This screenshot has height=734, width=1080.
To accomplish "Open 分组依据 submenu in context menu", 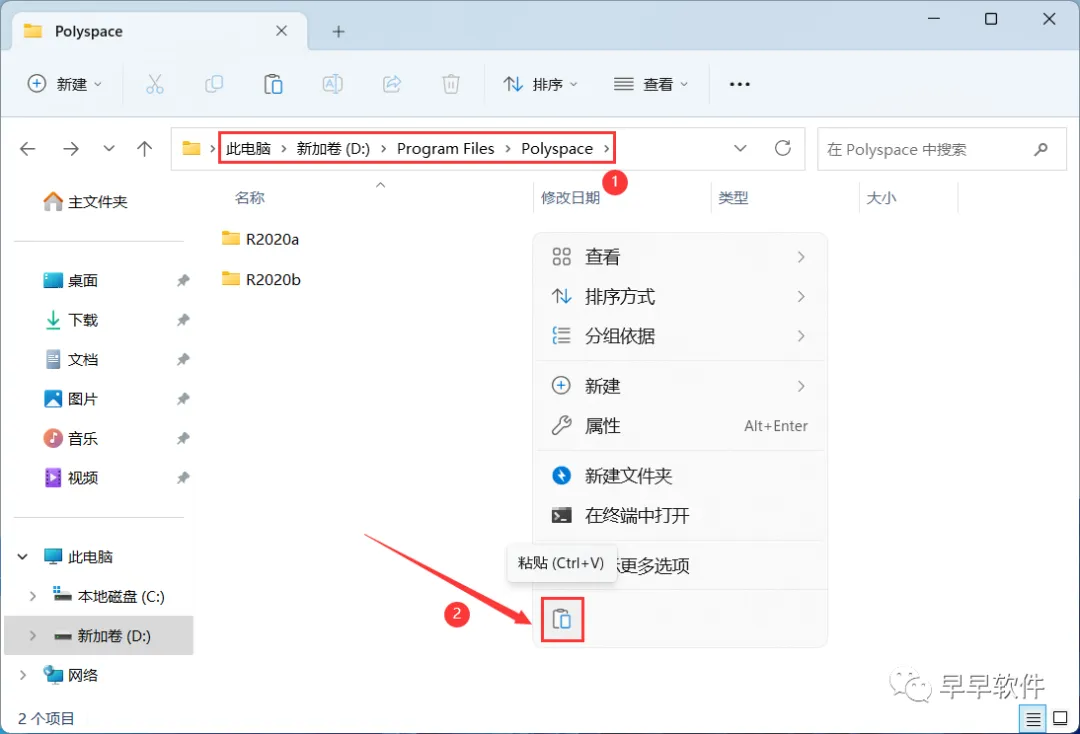I will point(680,336).
